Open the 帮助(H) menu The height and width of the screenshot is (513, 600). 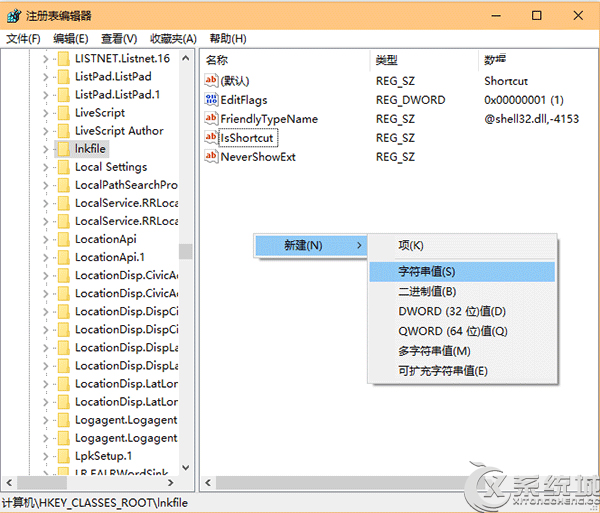click(228, 39)
